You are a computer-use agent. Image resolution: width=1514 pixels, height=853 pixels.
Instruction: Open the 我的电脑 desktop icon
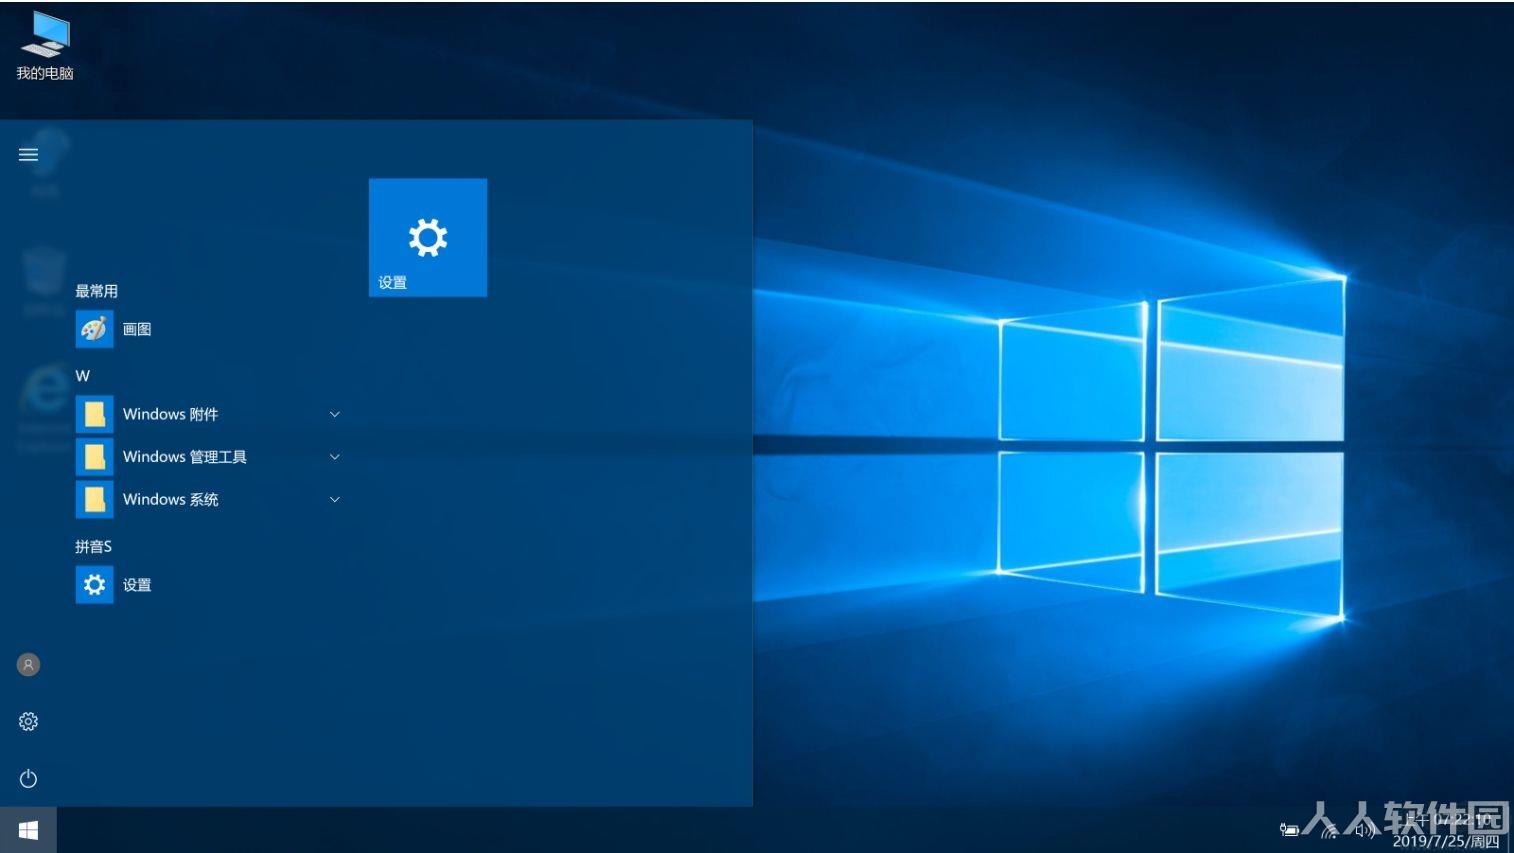pyautogui.click(x=45, y=46)
